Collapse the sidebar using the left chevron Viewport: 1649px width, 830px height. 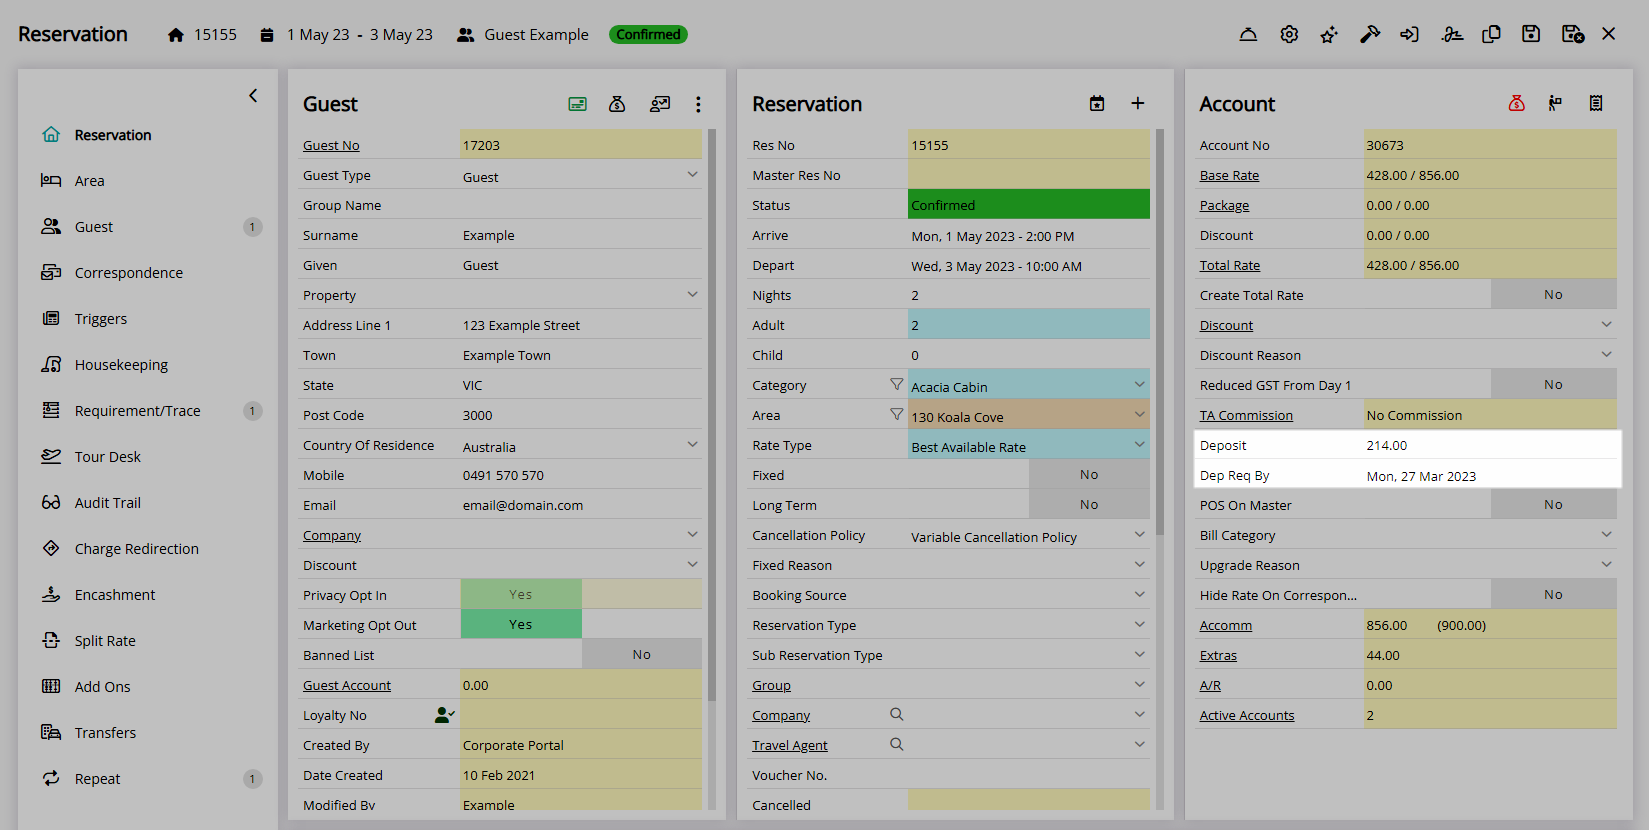(253, 96)
